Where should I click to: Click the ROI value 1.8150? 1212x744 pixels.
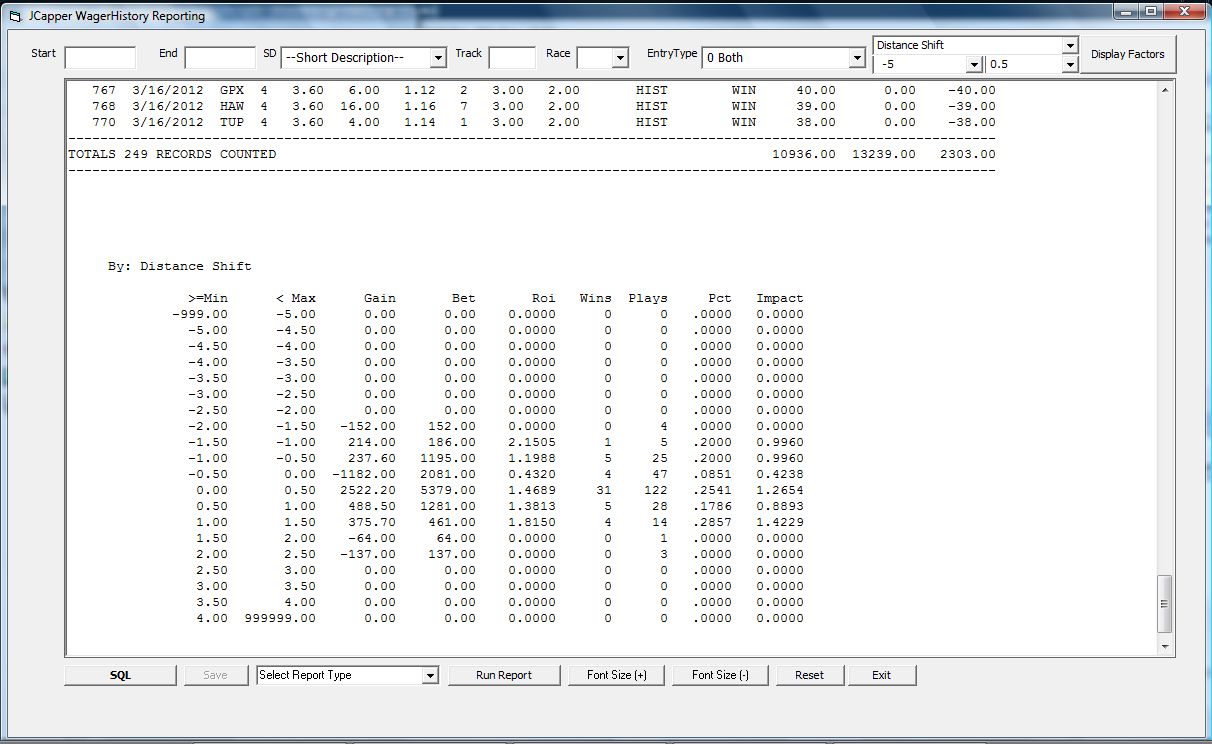532,522
